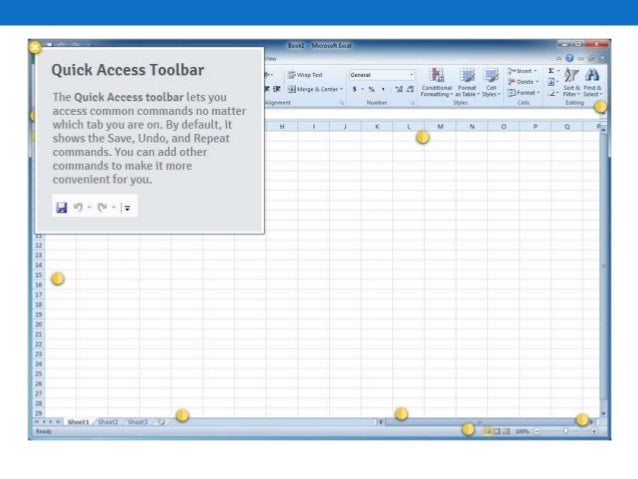Click the Decrease Decimal icon
The width and height of the screenshot is (638, 479).
point(410,89)
